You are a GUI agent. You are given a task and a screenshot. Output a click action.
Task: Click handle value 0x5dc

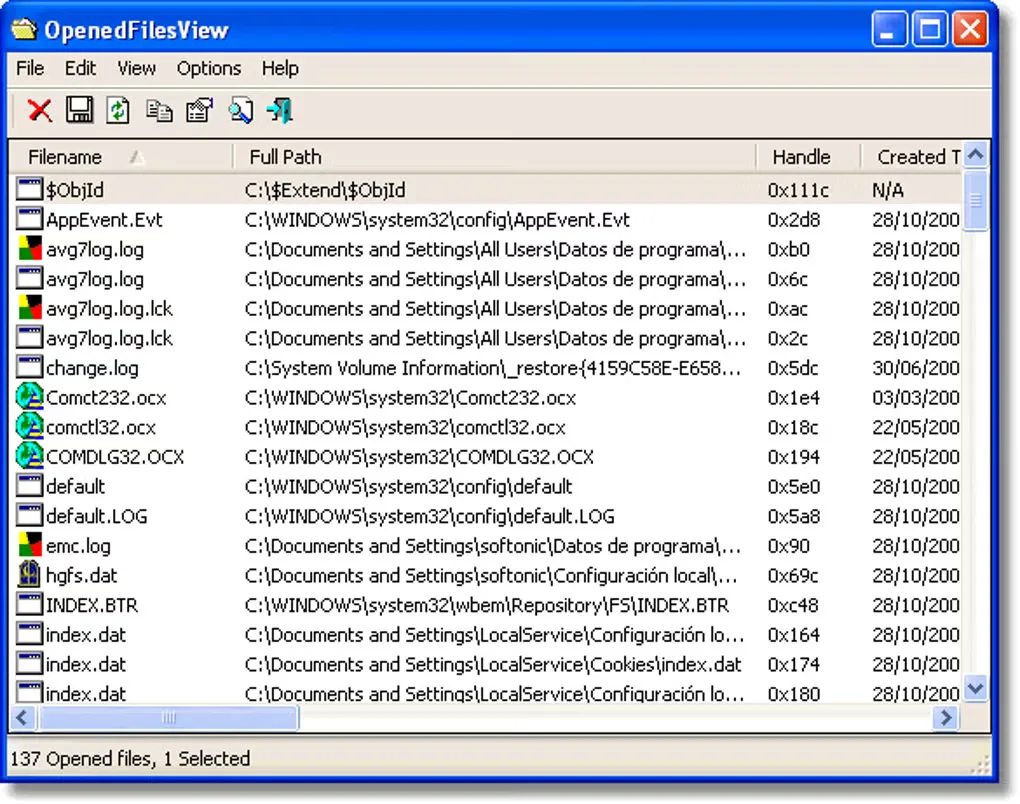793,368
